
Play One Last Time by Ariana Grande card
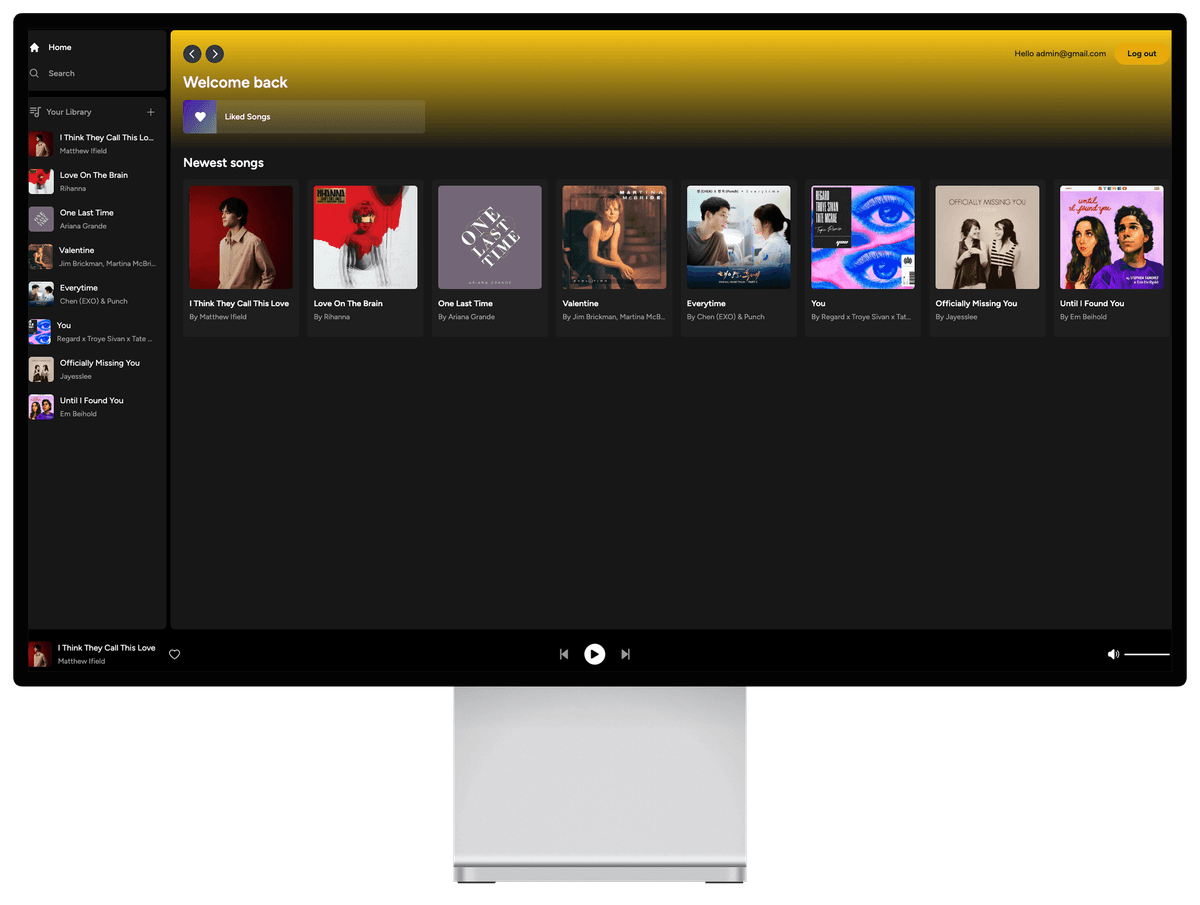[489, 250]
